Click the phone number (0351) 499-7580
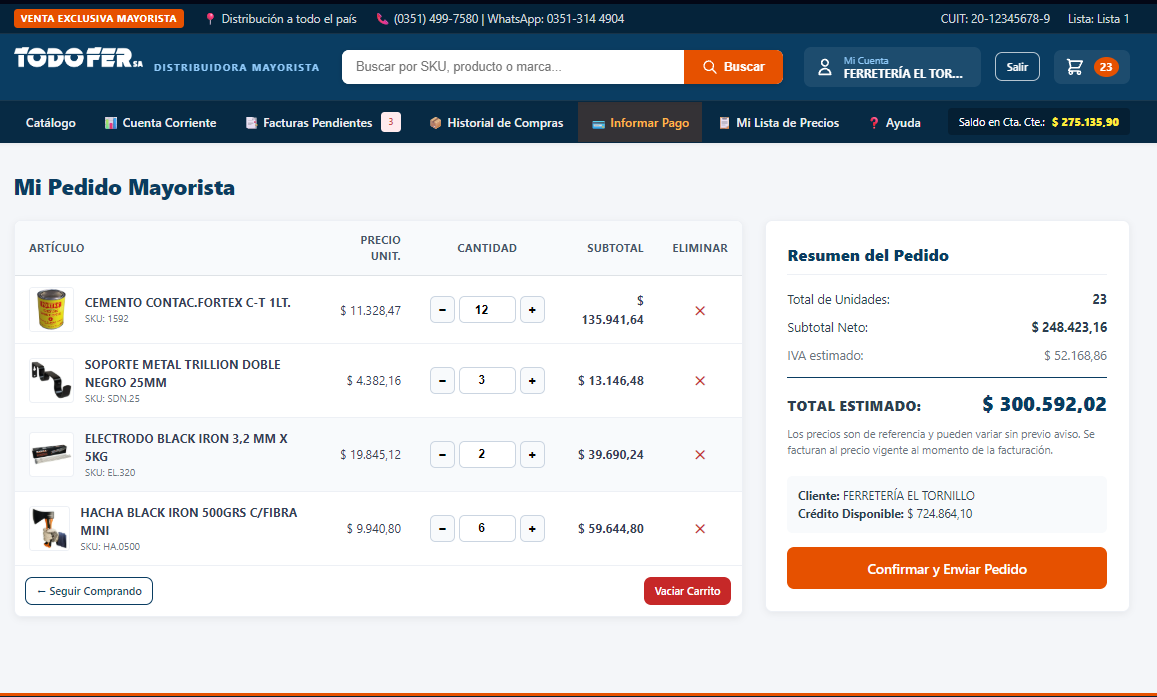 point(435,19)
